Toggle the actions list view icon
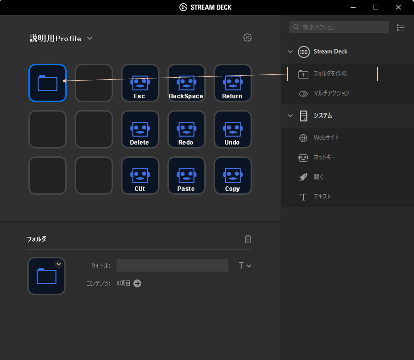The image size is (414, 360). [400, 27]
